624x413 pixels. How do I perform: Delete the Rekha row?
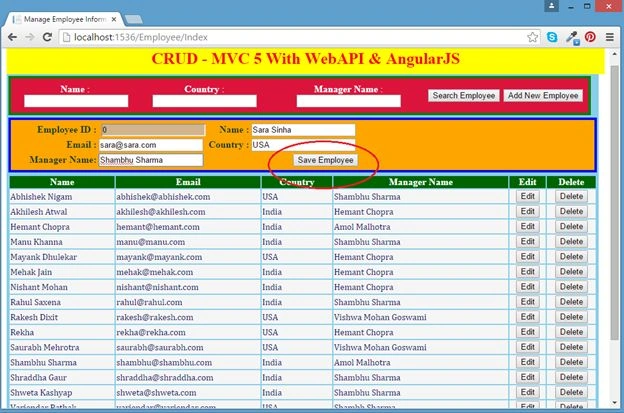pyautogui.click(x=571, y=333)
